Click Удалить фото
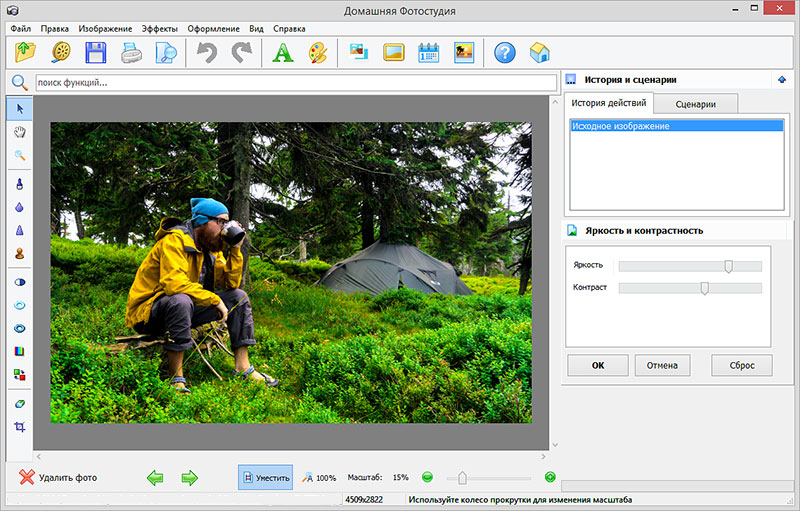 pyautogui.click(x=58, y=477)
